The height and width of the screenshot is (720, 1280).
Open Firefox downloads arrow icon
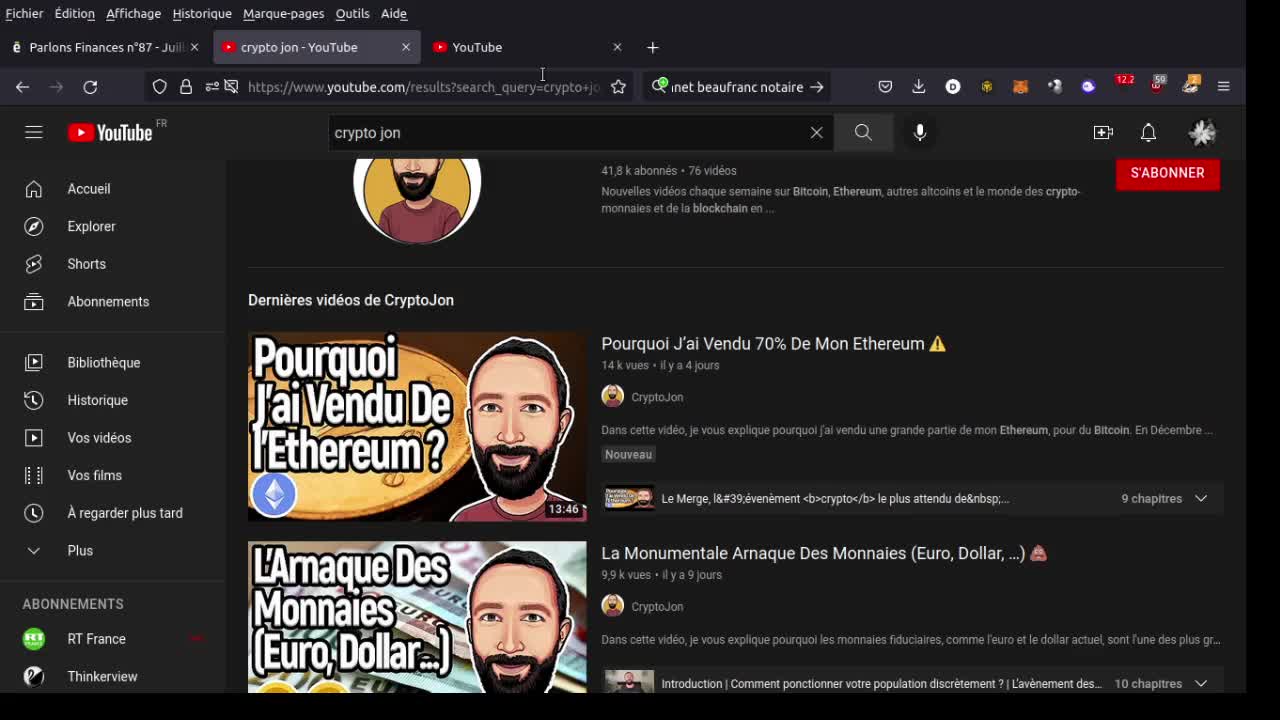[918, 87]
